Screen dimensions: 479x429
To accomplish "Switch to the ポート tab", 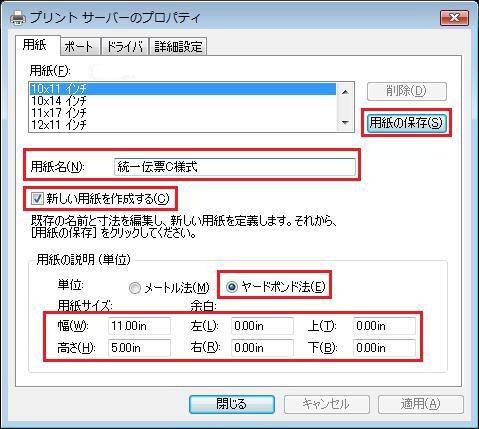I will click(x=80, y=47).
